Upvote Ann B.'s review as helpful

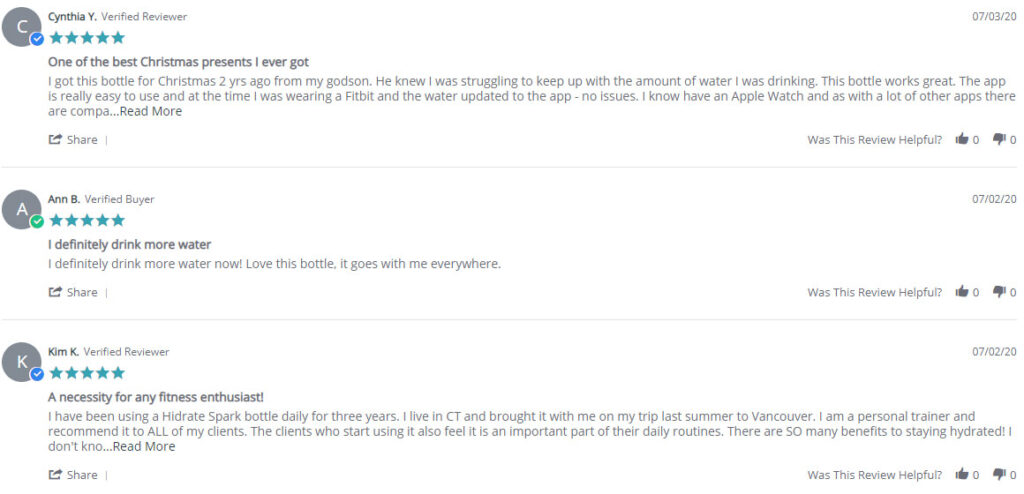click(x=961, y=291)
